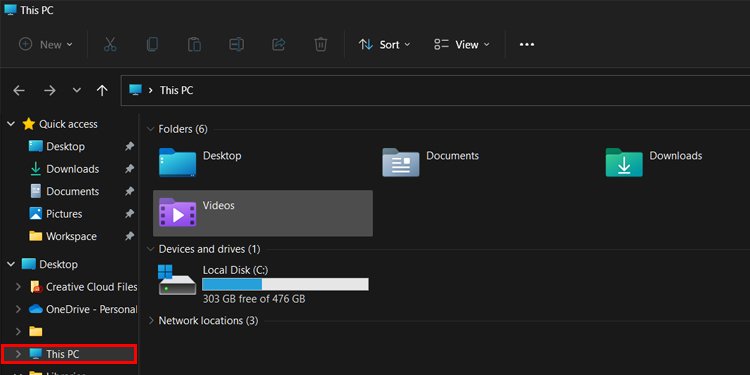750x375 pixels.
Task: Click the 303 GB free of 476 GB text
Action: 254,299
